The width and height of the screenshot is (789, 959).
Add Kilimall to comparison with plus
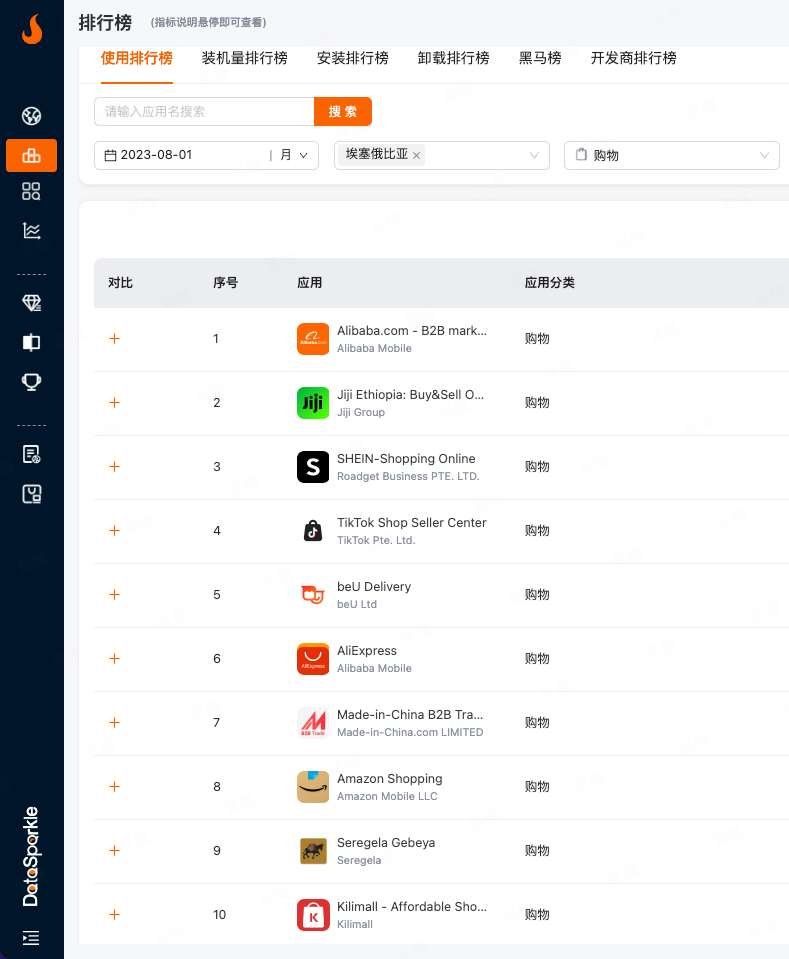[114, 915]
